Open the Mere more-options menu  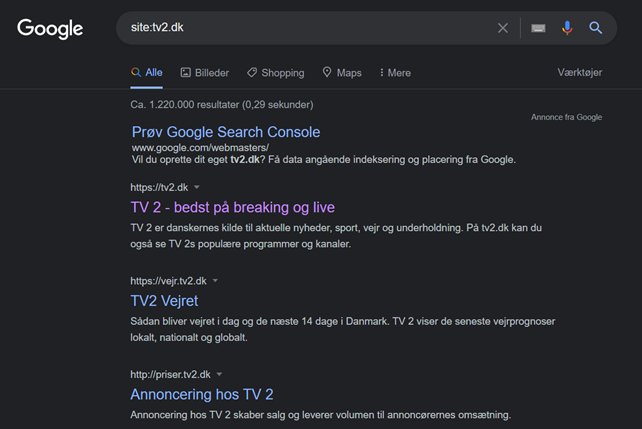click(395, 72)
